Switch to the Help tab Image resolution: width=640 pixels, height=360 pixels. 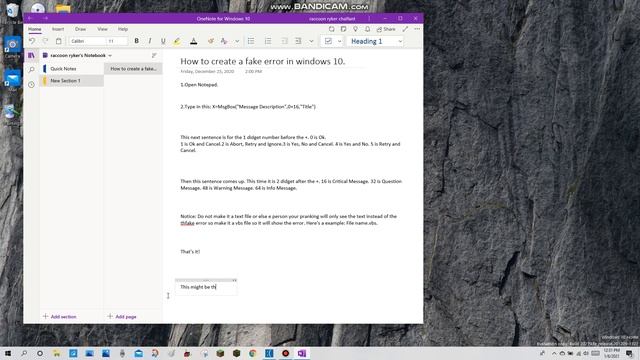coord(123,29)
